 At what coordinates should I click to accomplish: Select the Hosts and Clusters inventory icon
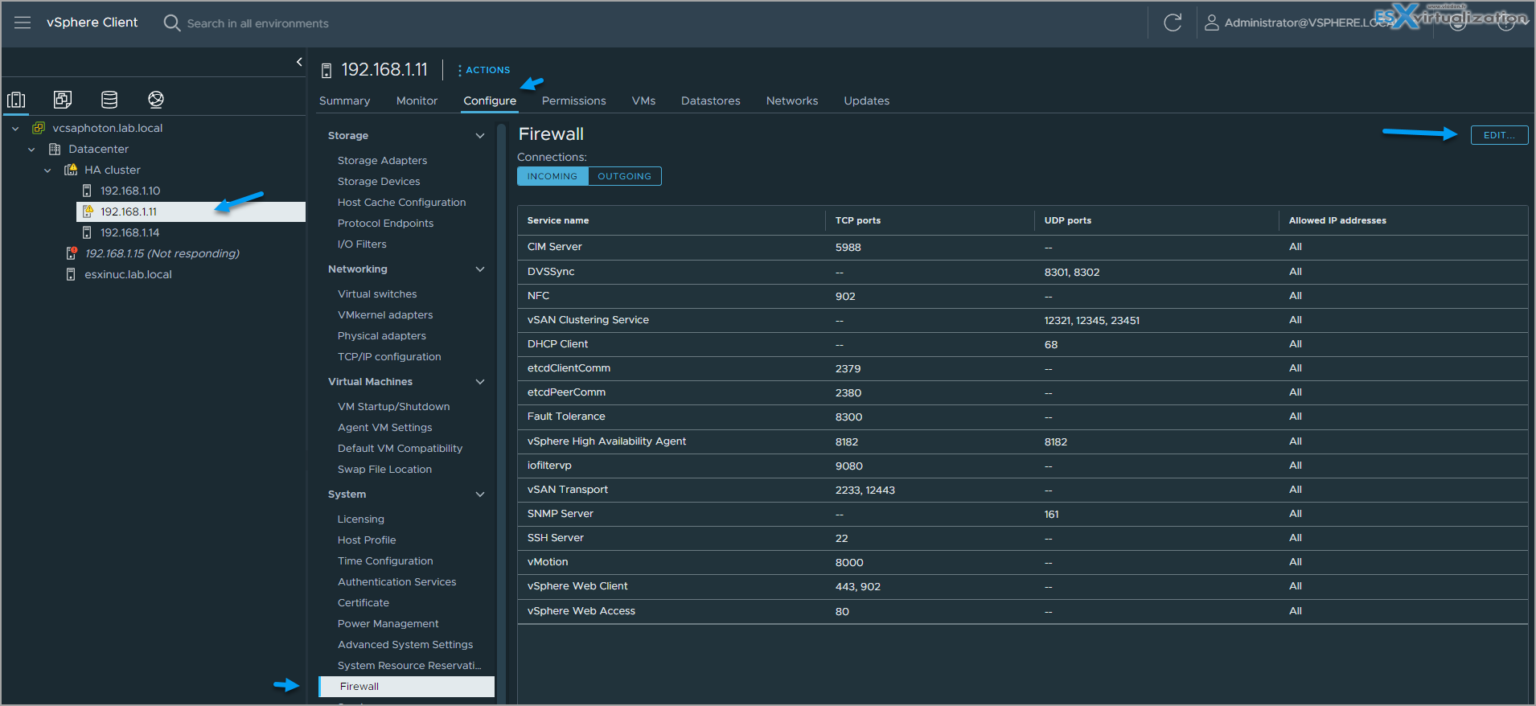[15, 99]
